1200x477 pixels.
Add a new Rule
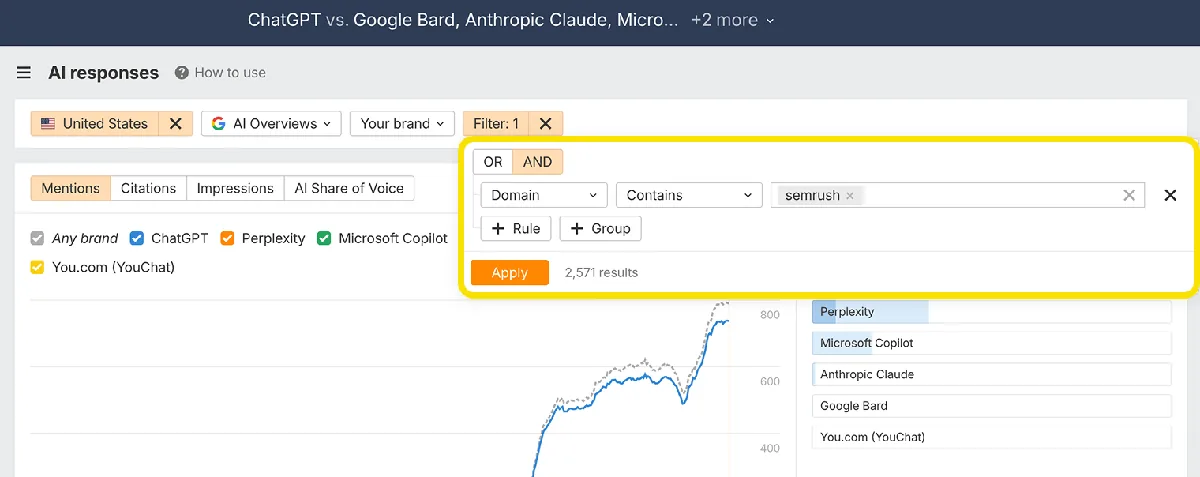(x=517, y=229)
